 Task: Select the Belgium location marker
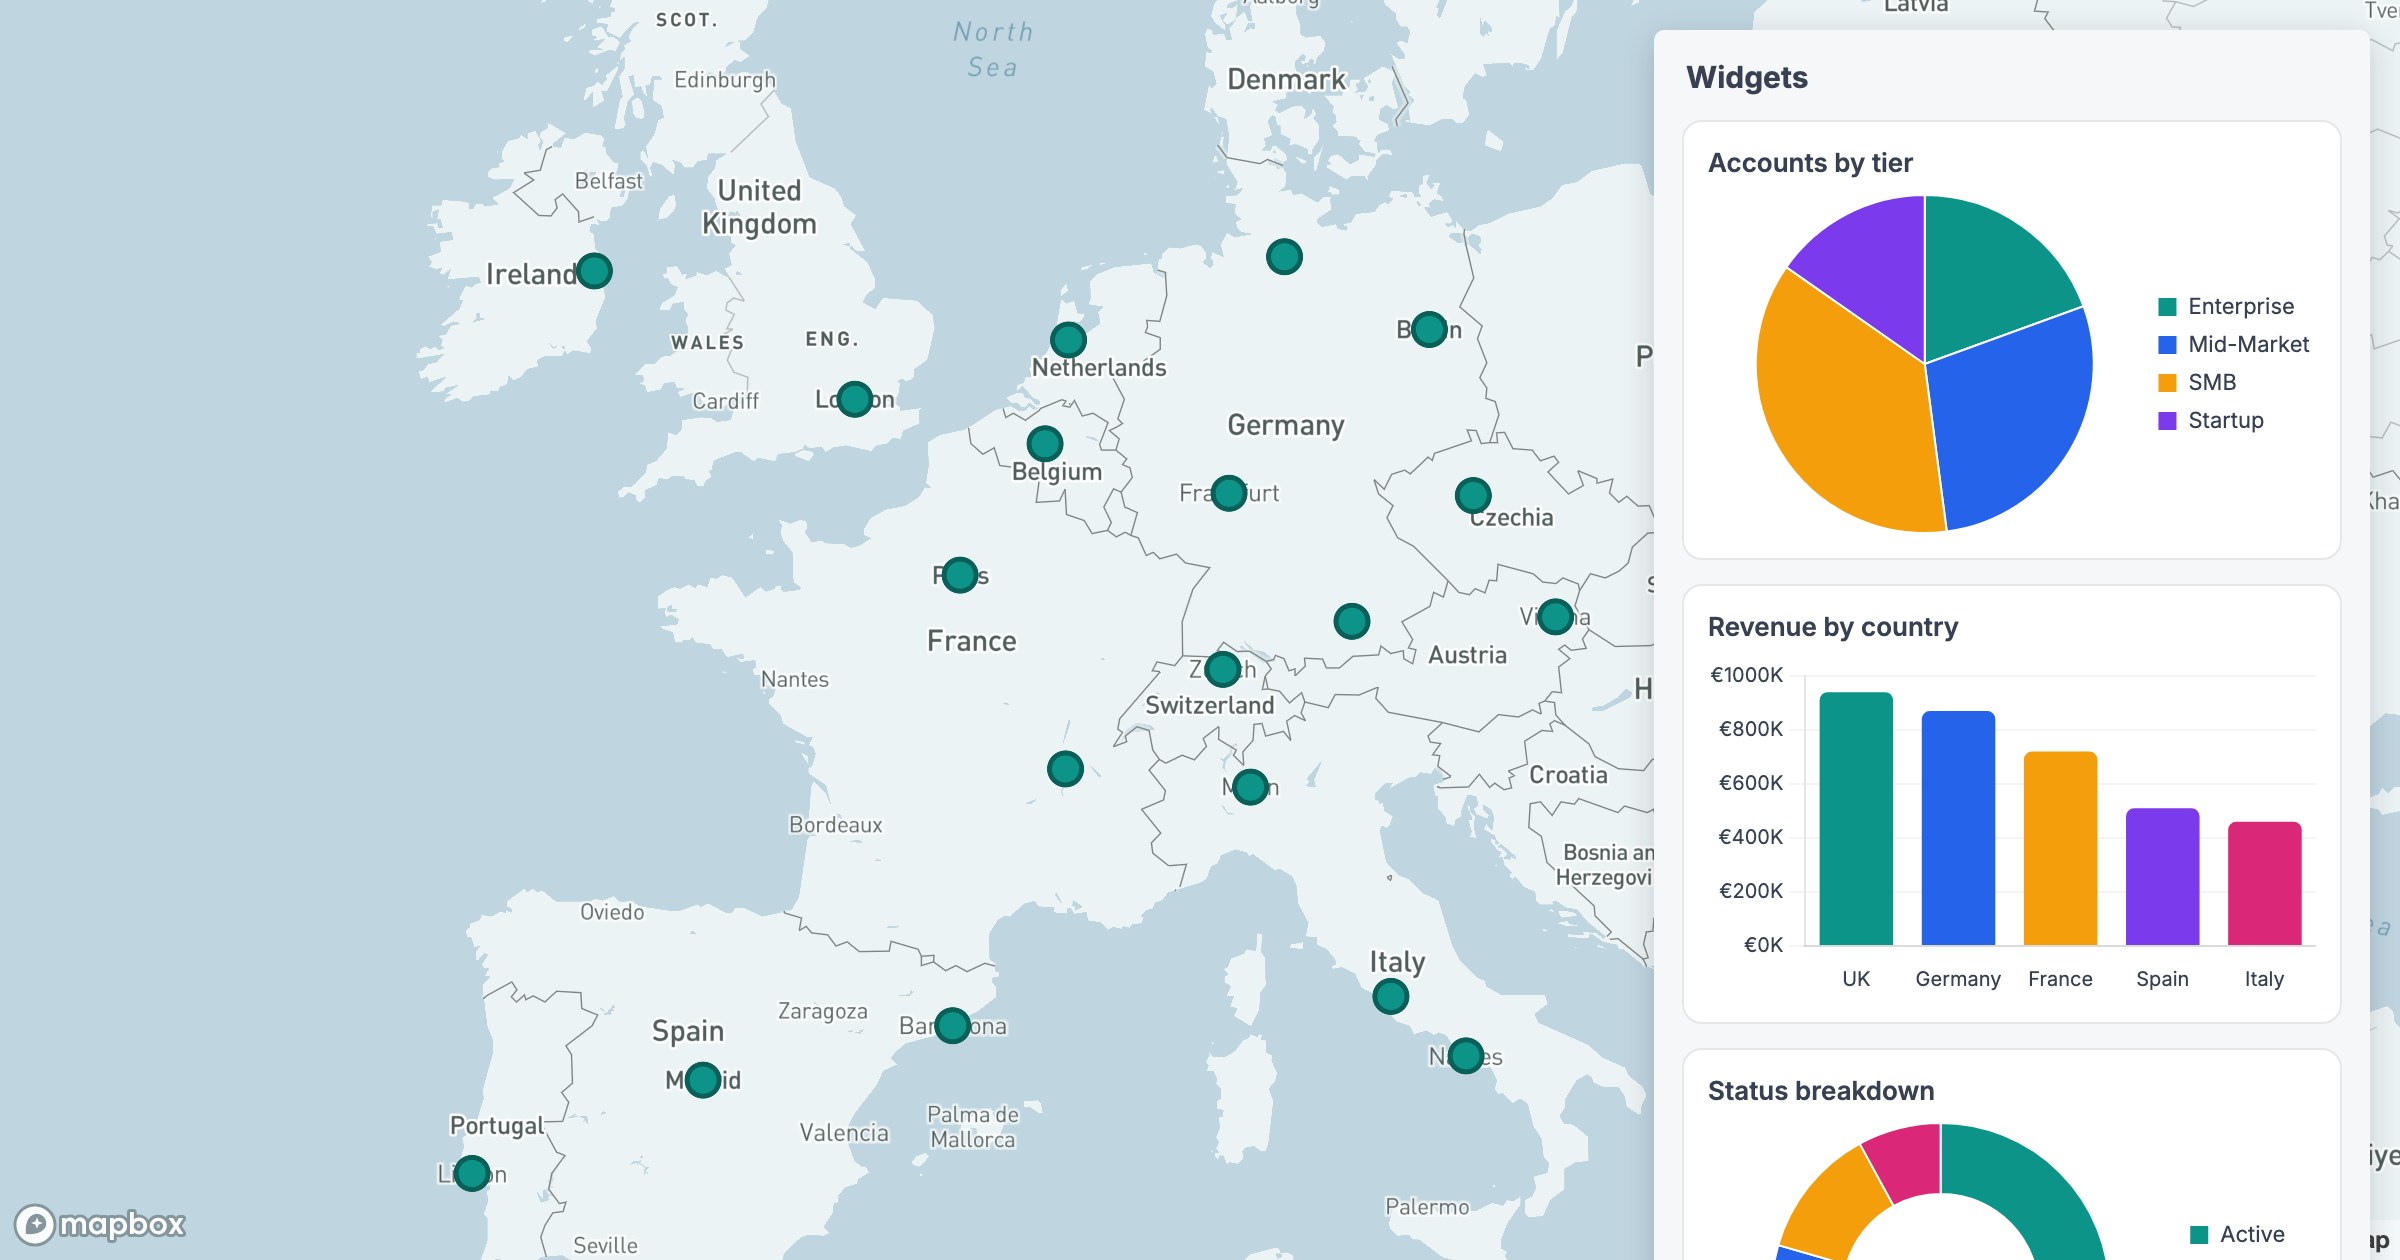click(1044, 443)
